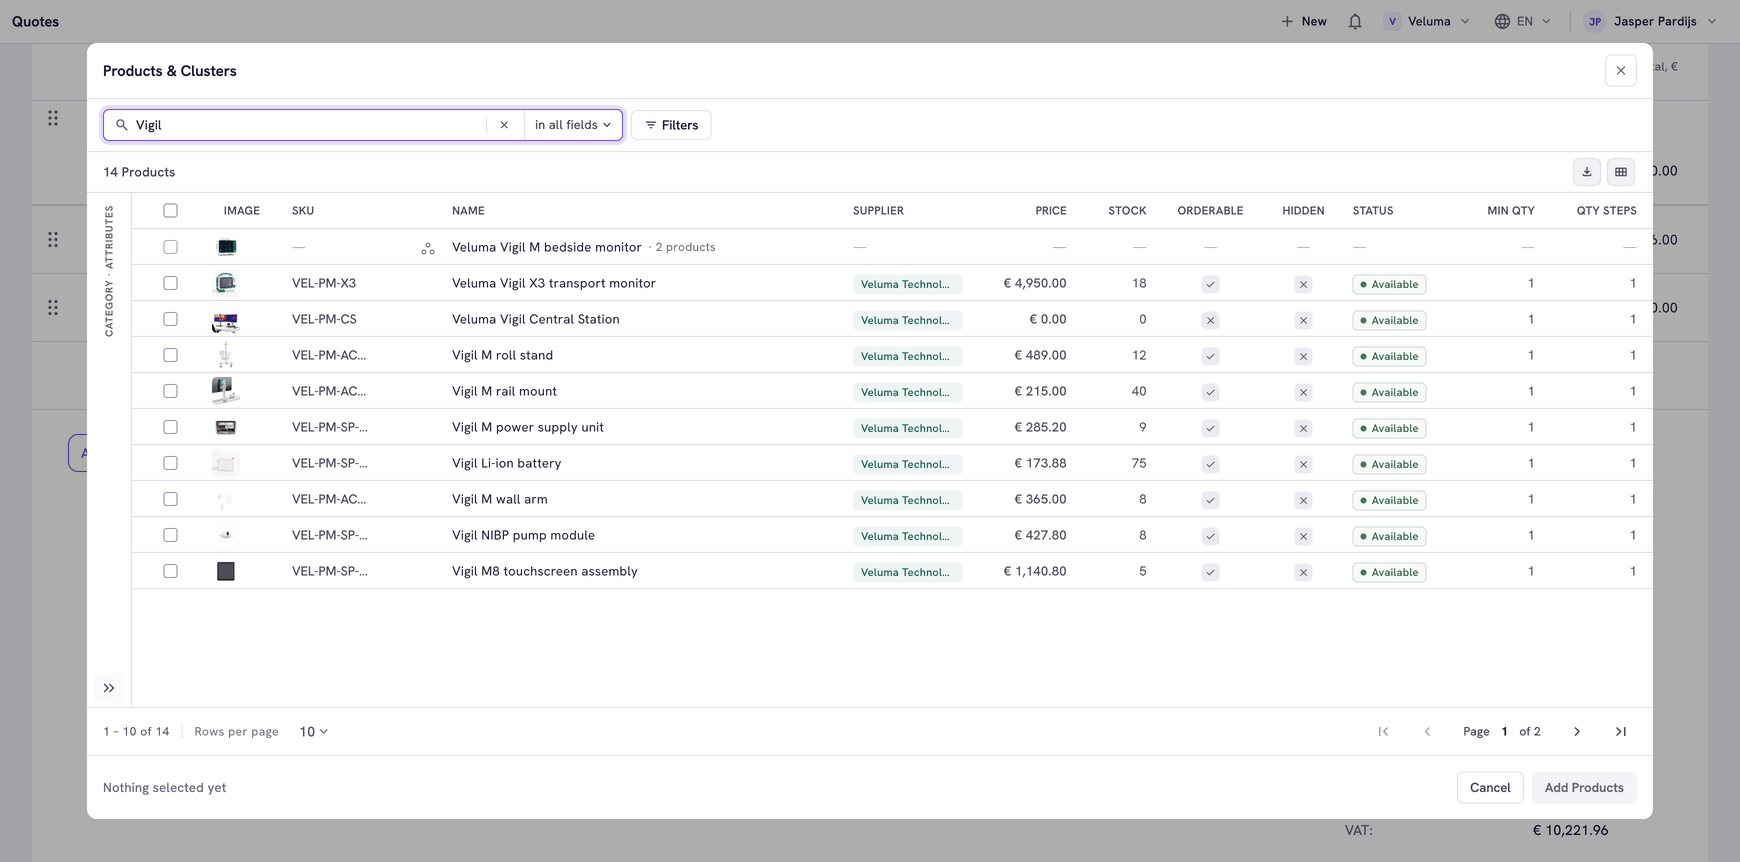Jump to last page of products

coord(1621,732)
